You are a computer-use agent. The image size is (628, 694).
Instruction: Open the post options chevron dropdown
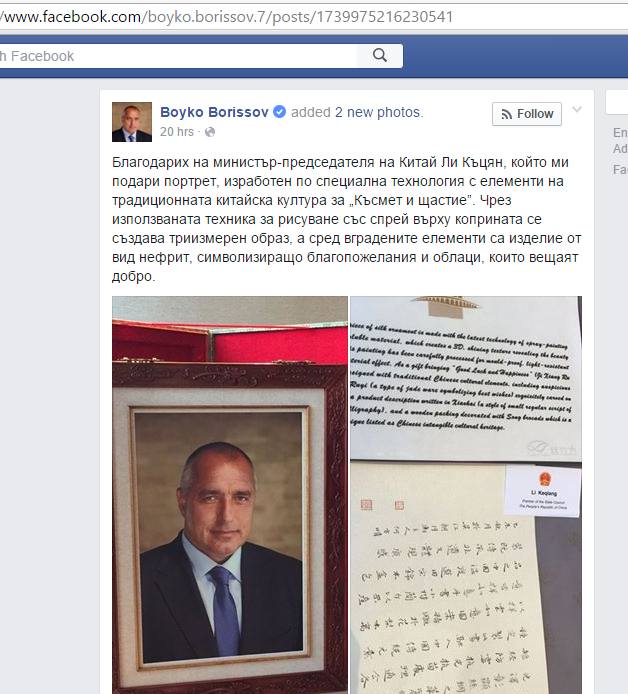pos(577,109)
